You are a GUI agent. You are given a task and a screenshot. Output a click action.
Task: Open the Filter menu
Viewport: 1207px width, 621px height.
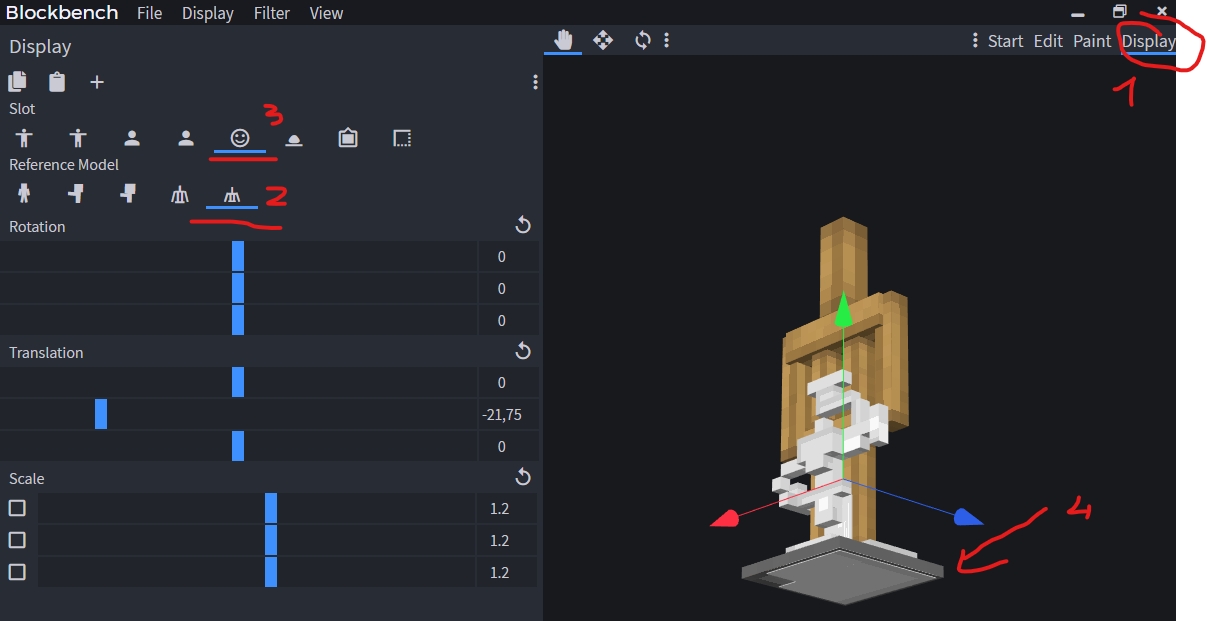tap(272, 13)
